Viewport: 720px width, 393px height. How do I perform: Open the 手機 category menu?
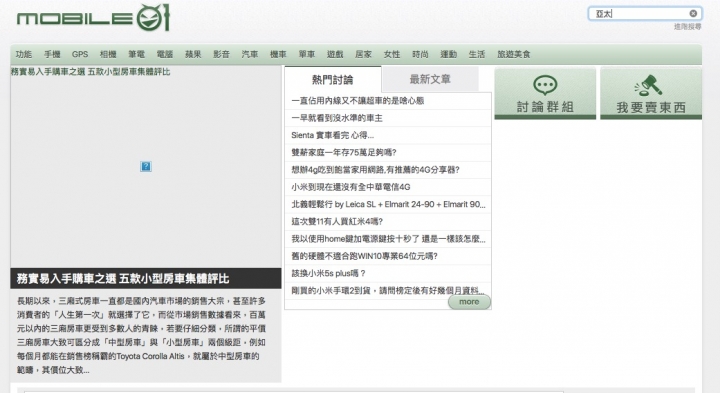point(52,54)
